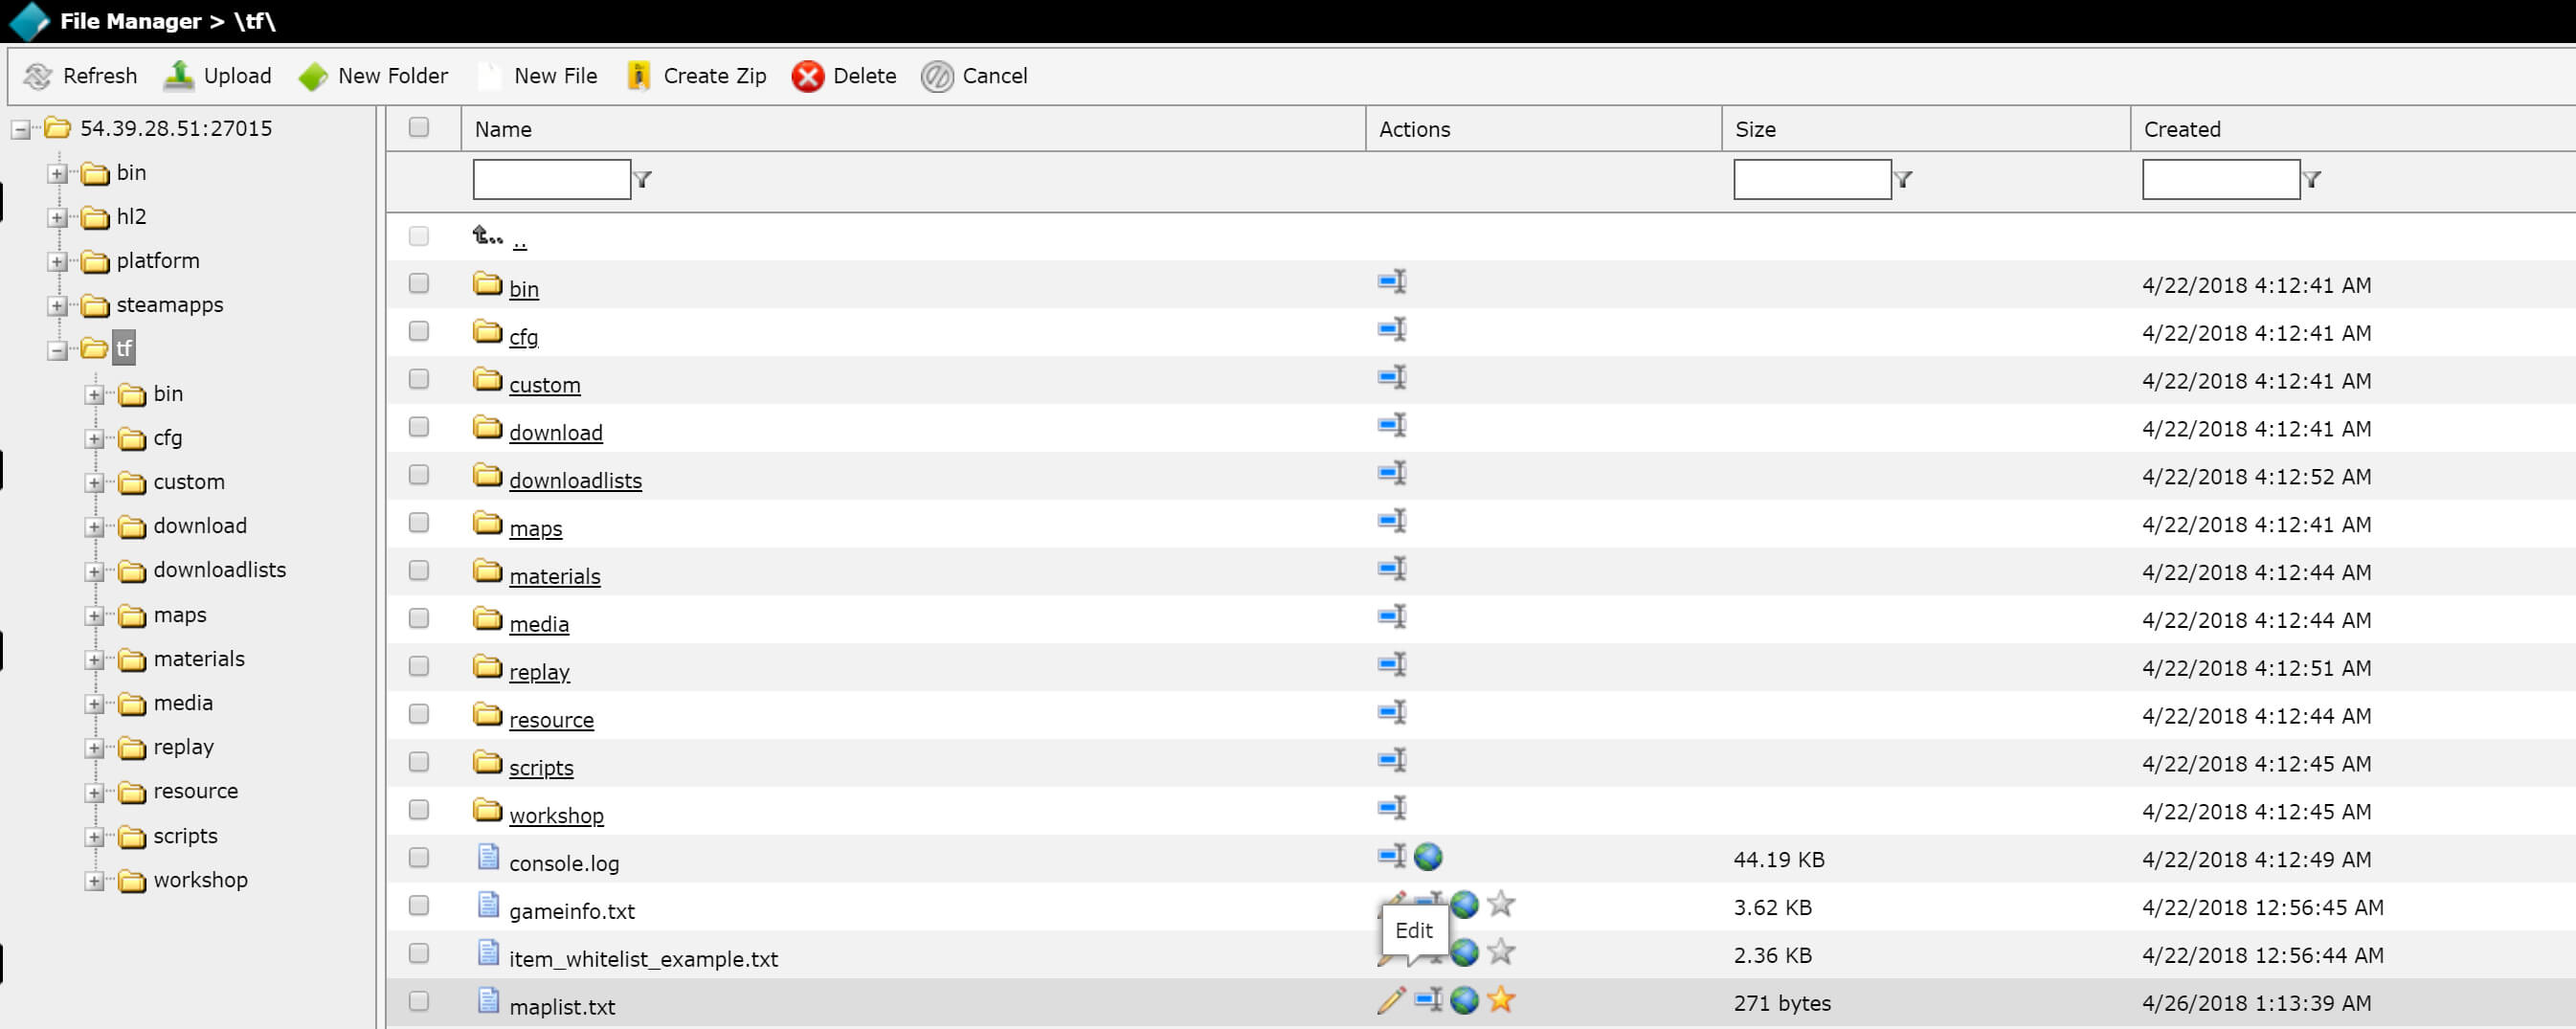This screenshot has height=1029, width=2576.
Task: Click rename icon for custom folder row
Action: pos(1392,378)
